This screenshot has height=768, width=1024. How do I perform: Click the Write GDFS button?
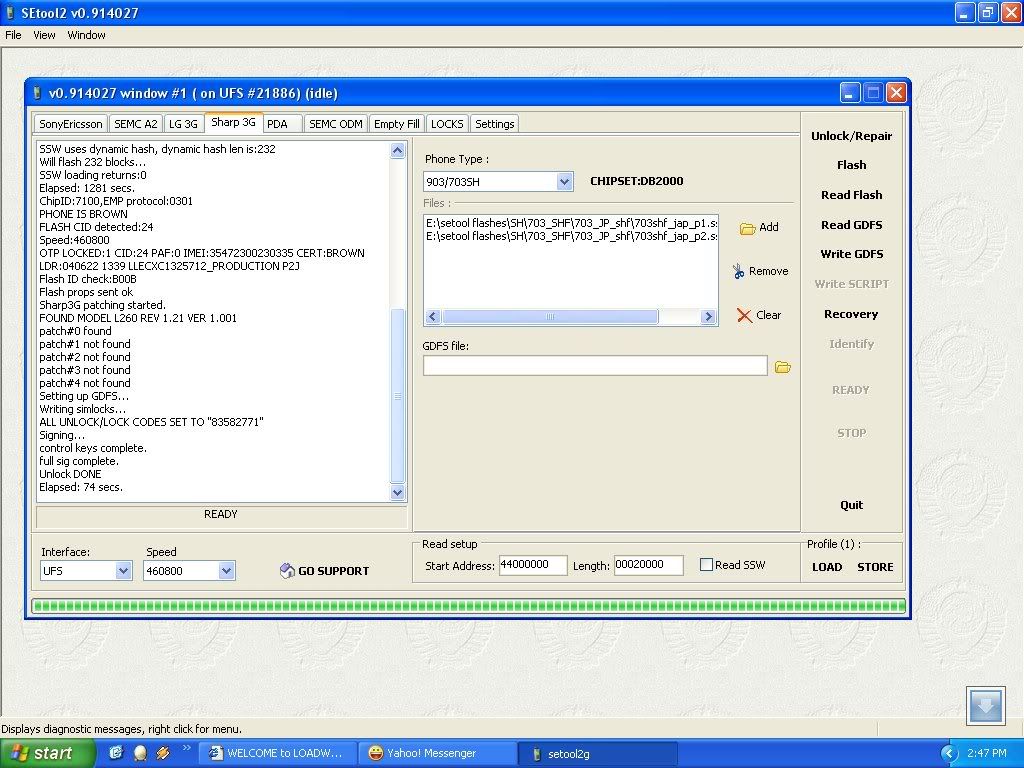tap(851, 254)
